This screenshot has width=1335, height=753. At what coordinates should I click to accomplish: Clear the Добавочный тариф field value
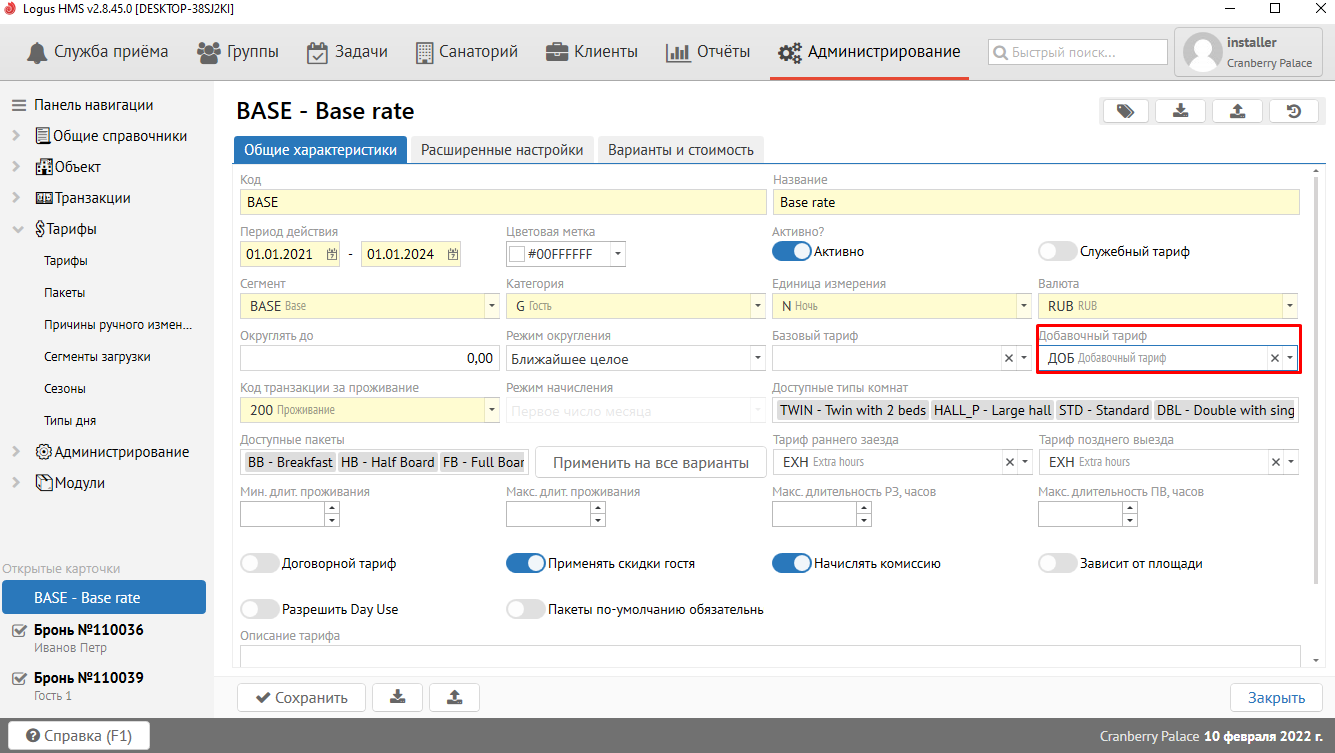pos(1274,358)
